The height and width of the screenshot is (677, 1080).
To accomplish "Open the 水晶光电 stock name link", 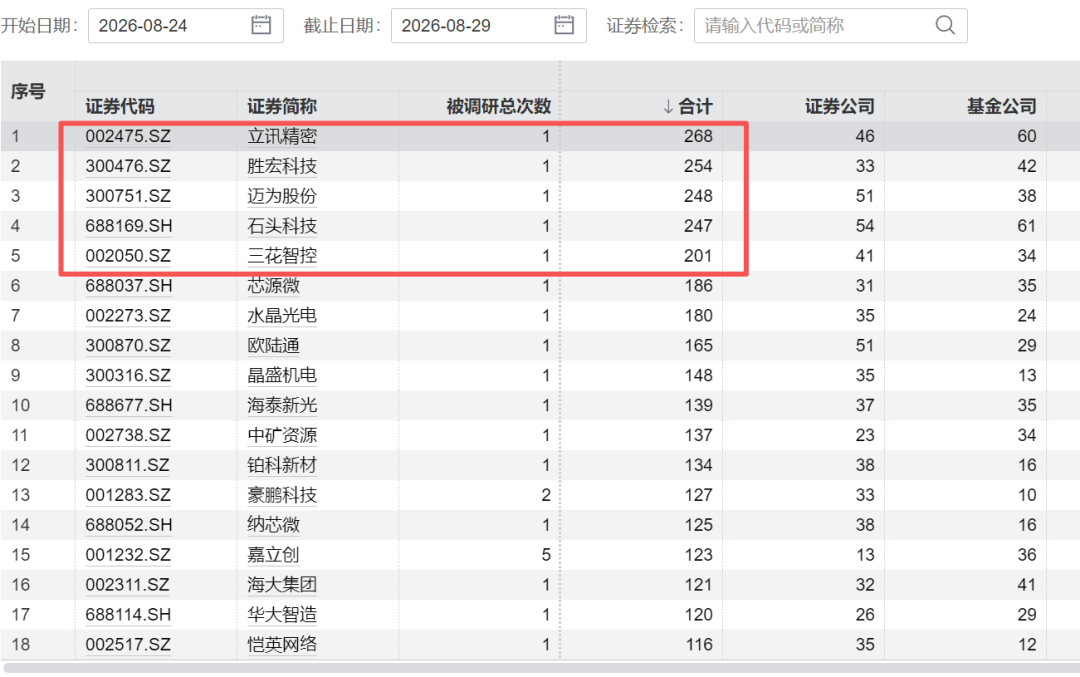I will (x=282, y=315).
